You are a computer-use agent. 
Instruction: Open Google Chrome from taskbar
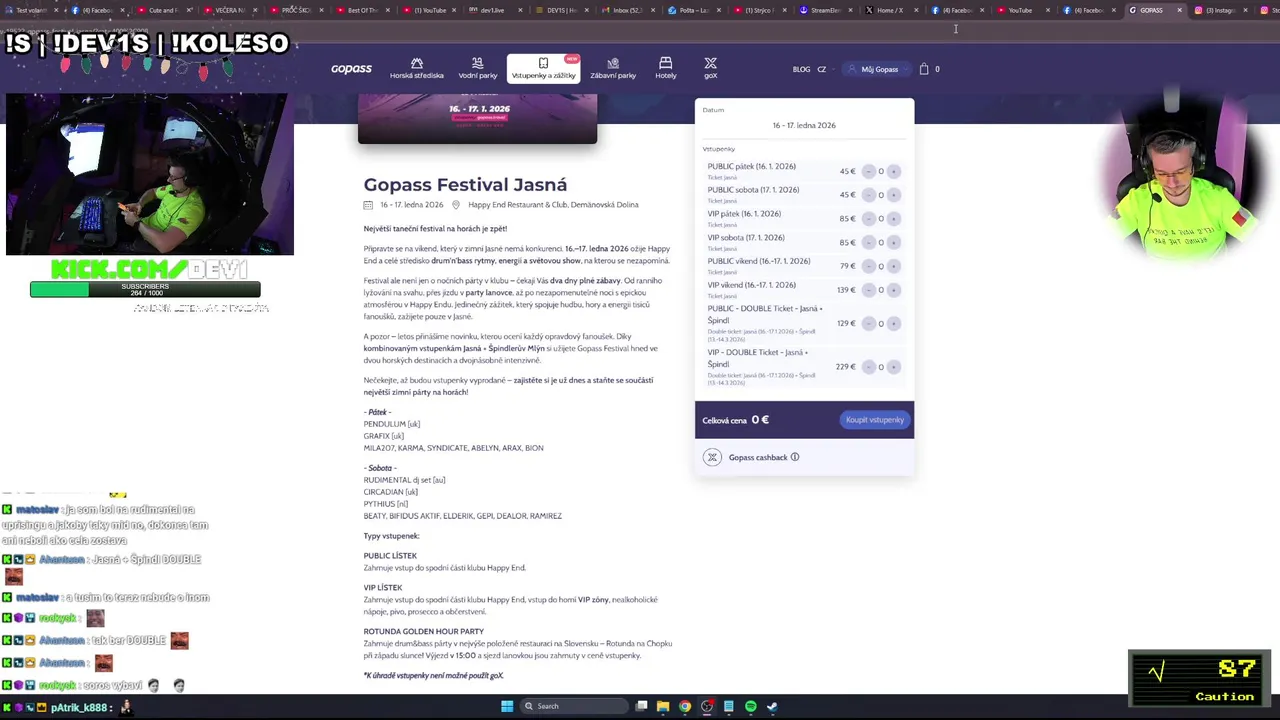[684, 706]
